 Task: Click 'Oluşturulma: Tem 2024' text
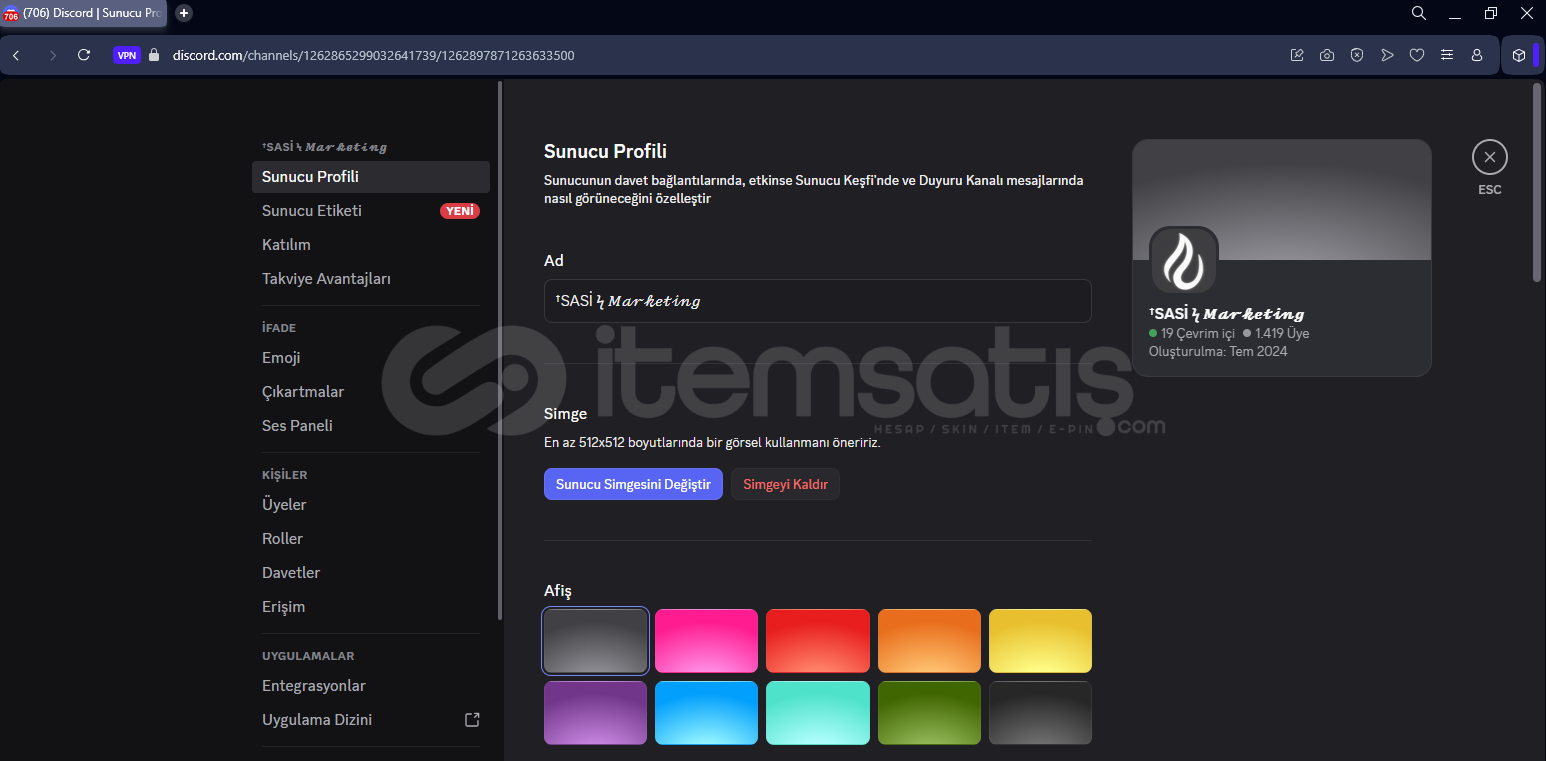1218,352
